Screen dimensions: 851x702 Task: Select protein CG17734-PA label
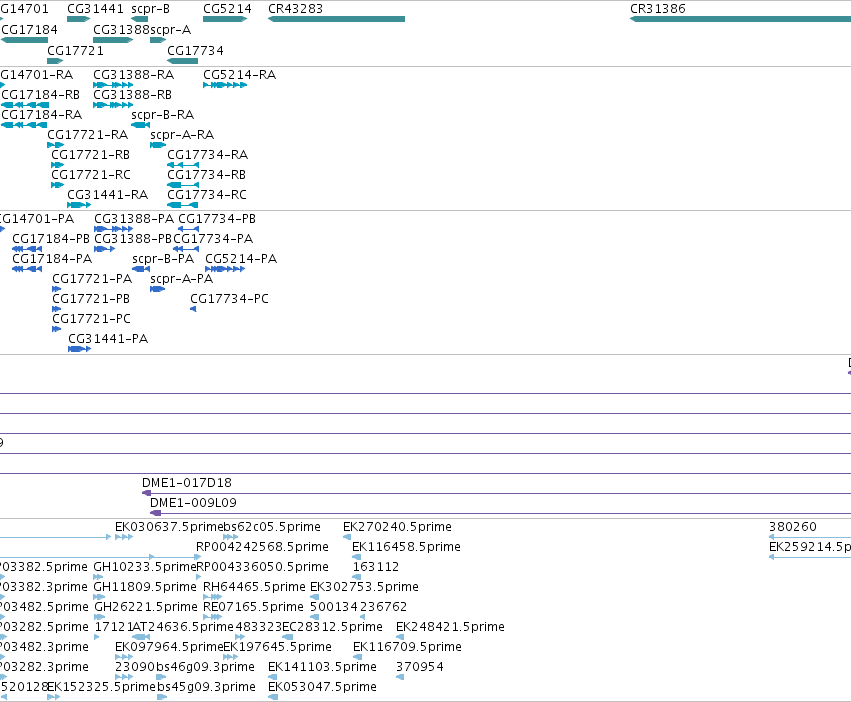(213, 239)
